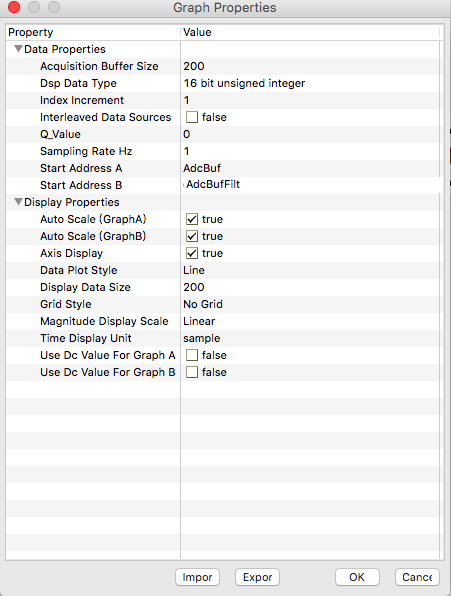451x596 pixels.
Task: Collapse the Display Properties group
Action: [18, 202]
